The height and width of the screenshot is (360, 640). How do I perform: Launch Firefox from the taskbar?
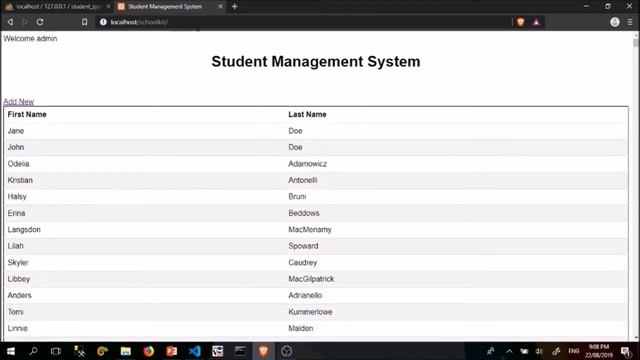click(x=149, y=351)
